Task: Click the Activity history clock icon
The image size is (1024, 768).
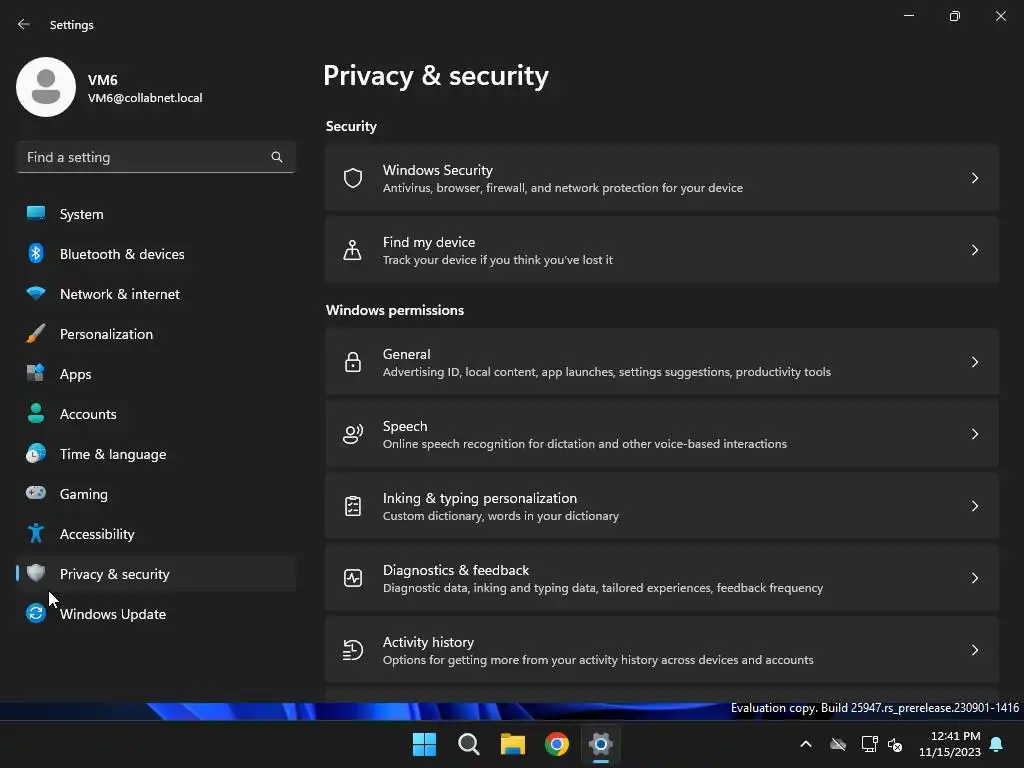Action: click(x=353, y=650)
